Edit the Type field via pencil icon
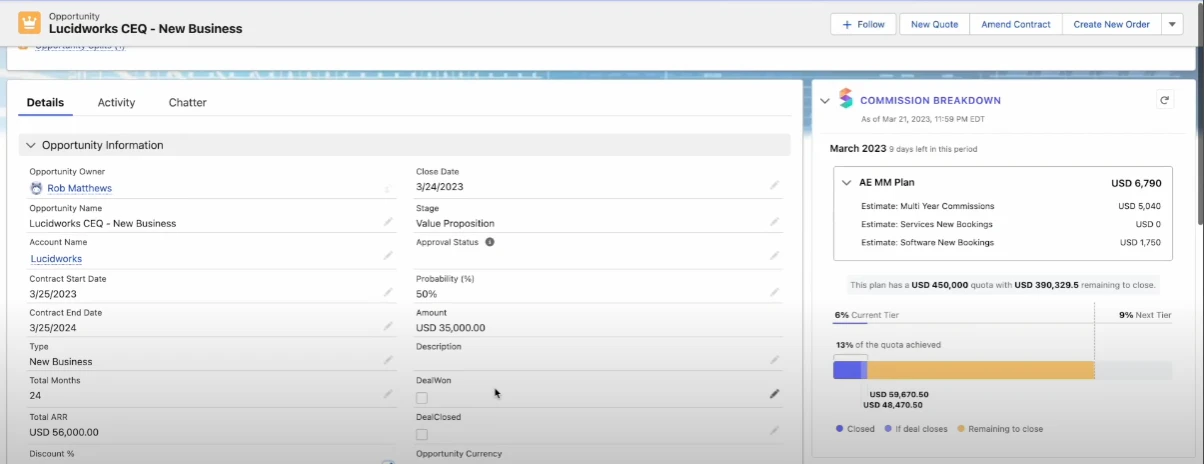1204x464 pixels. pos(388,360)
